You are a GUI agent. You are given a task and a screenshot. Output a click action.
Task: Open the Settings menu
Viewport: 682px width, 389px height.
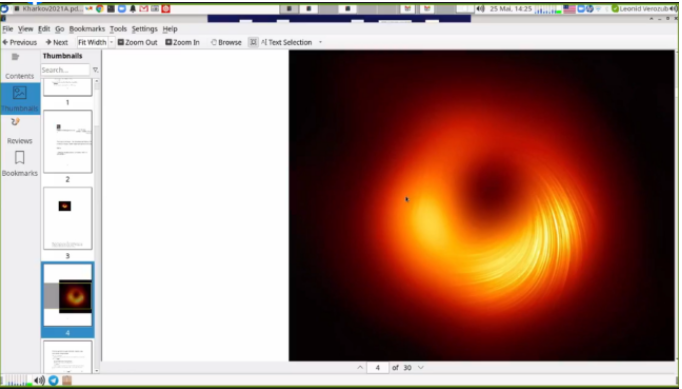tap(144, 29)
